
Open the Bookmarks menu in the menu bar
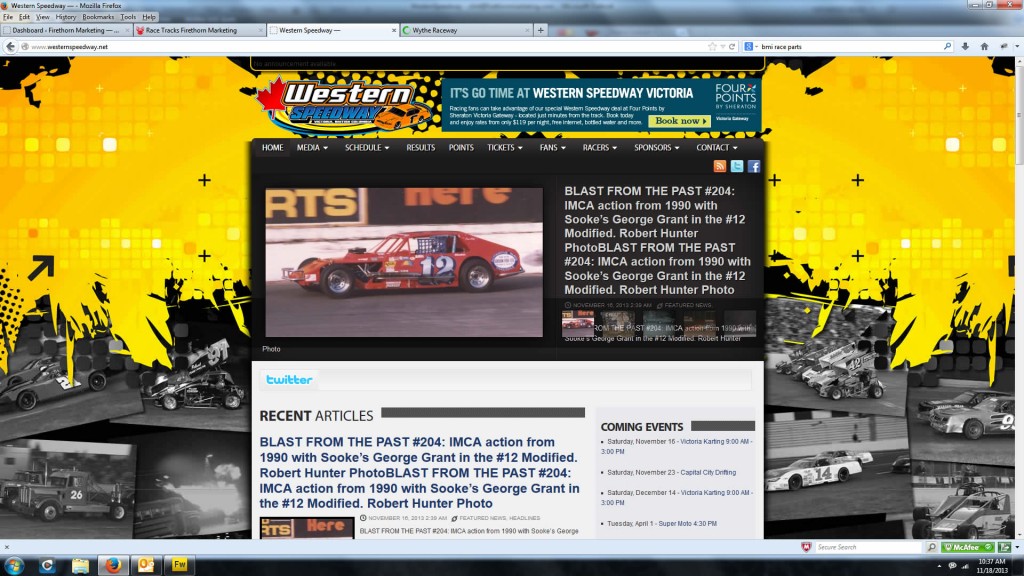pos(98,17)
